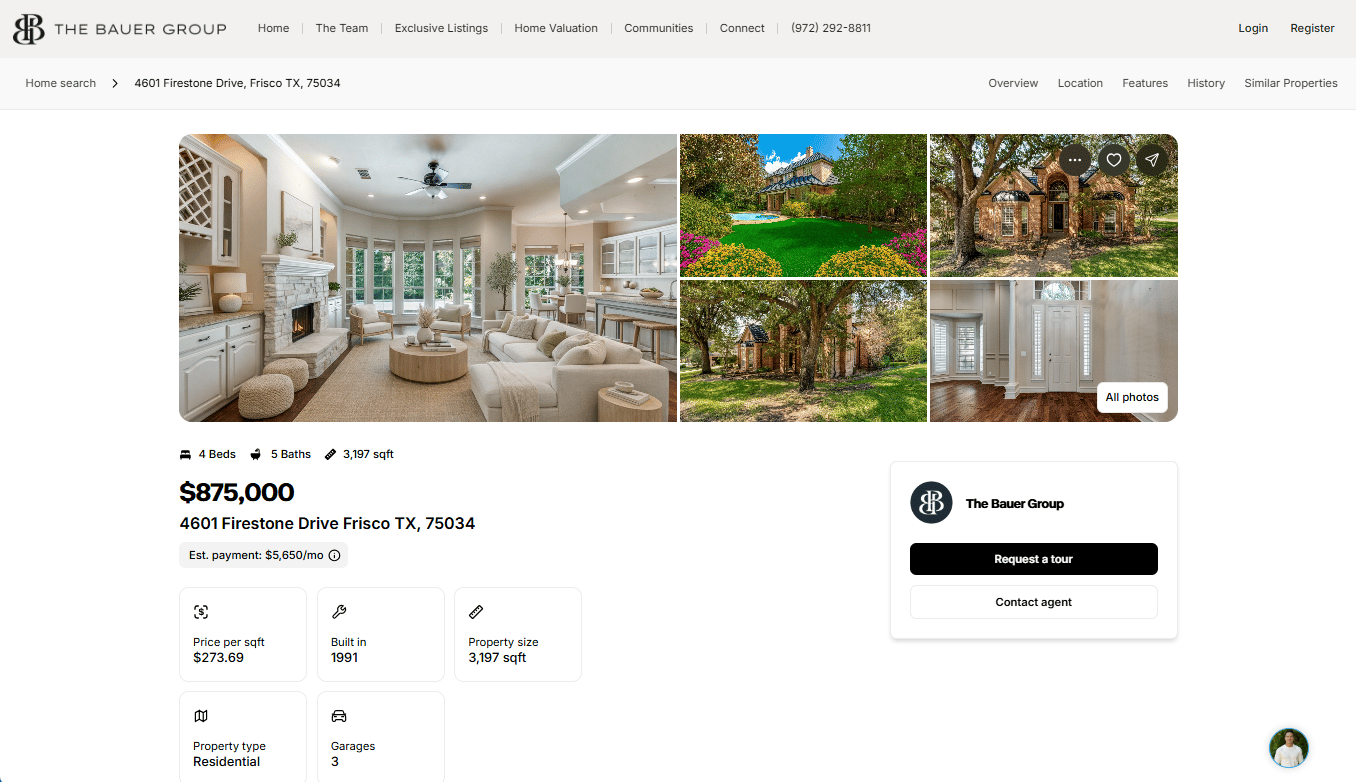Go to the Communities menu item
1356x782 pixels.
658,28
